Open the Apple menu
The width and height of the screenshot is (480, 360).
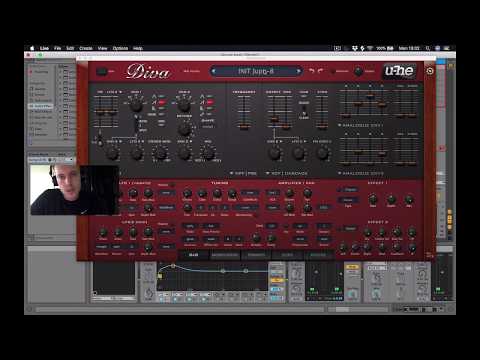click(32, 48)
